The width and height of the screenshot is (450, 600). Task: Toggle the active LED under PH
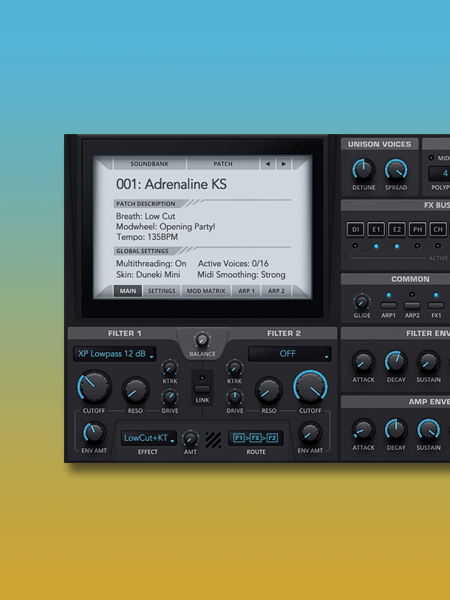(417, 246)
